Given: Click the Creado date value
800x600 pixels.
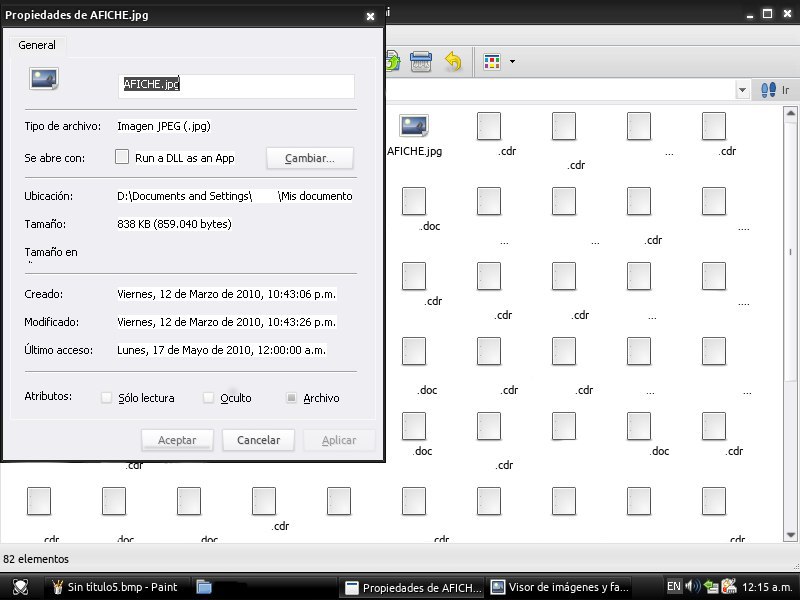Looking at the screenshot, I should [227, 294].
